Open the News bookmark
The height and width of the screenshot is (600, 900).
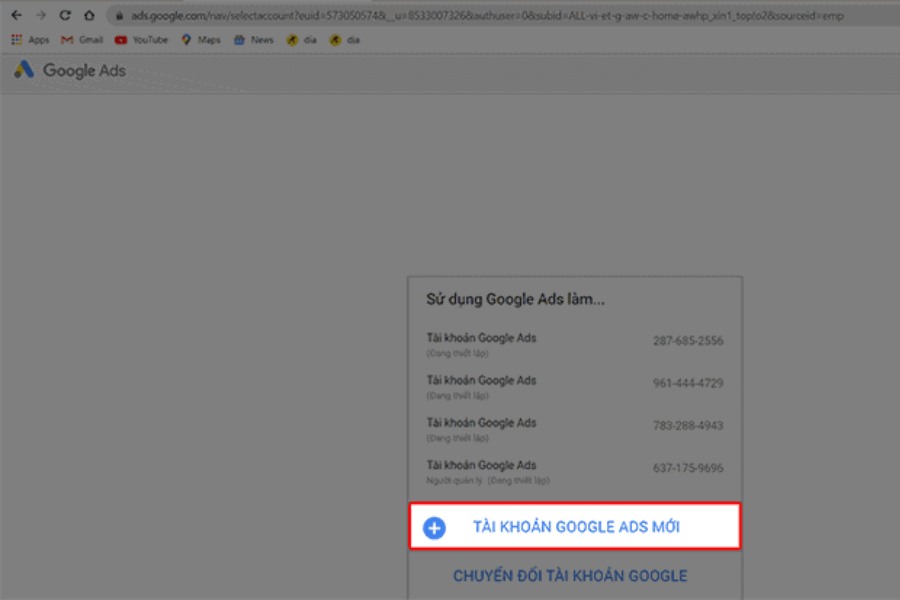coord(253,40)
